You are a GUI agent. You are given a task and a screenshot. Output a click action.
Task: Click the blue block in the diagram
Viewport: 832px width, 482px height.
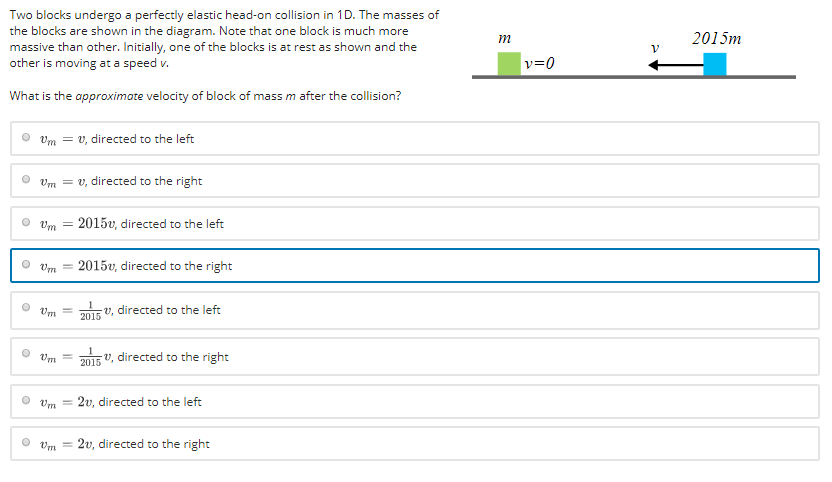(x=714, y=64)
